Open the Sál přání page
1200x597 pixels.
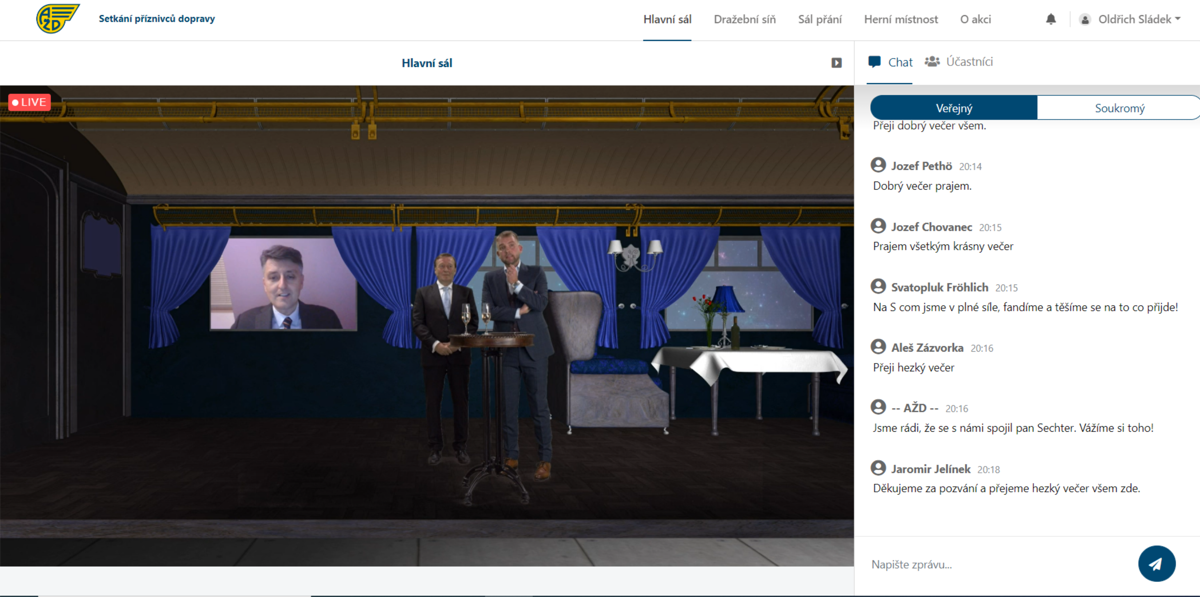pos(820,19)
